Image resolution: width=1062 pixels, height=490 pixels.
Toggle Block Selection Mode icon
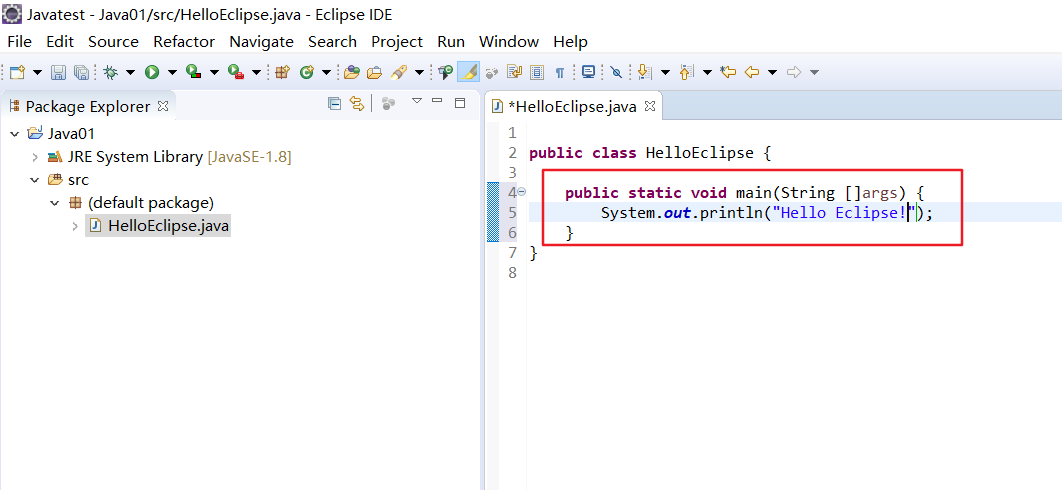tap(537, 72)
